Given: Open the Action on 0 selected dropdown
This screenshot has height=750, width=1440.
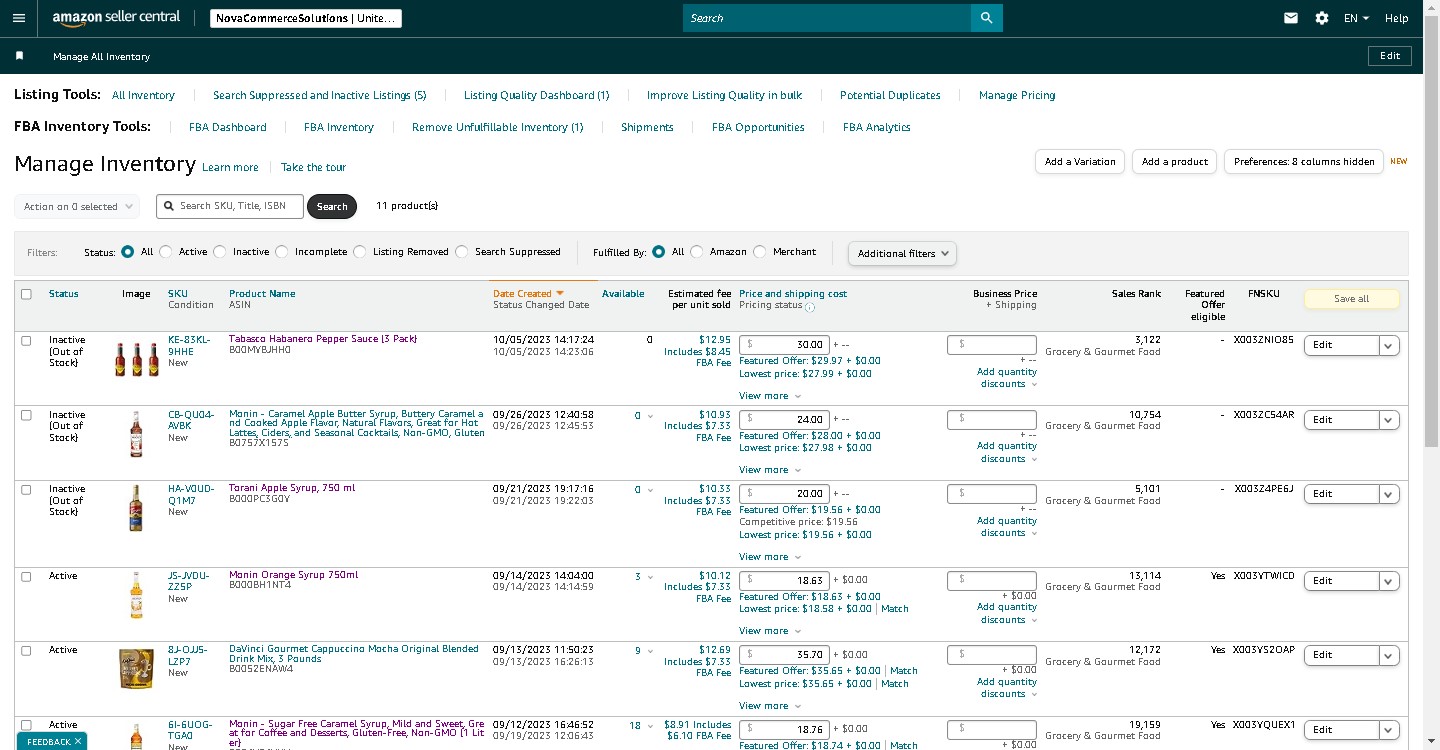Looking at the screenshot, I should tap(78, 206).
